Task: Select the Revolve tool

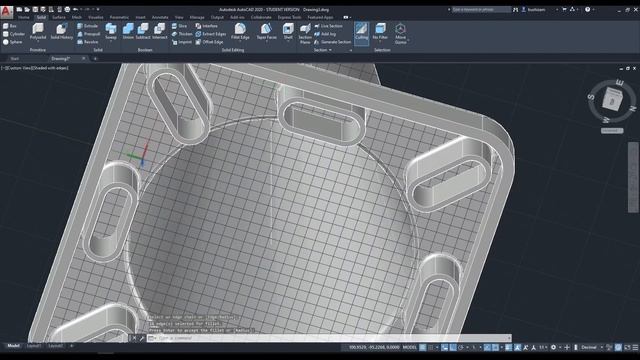Action: pyautogui.click(x=88, y=42)
